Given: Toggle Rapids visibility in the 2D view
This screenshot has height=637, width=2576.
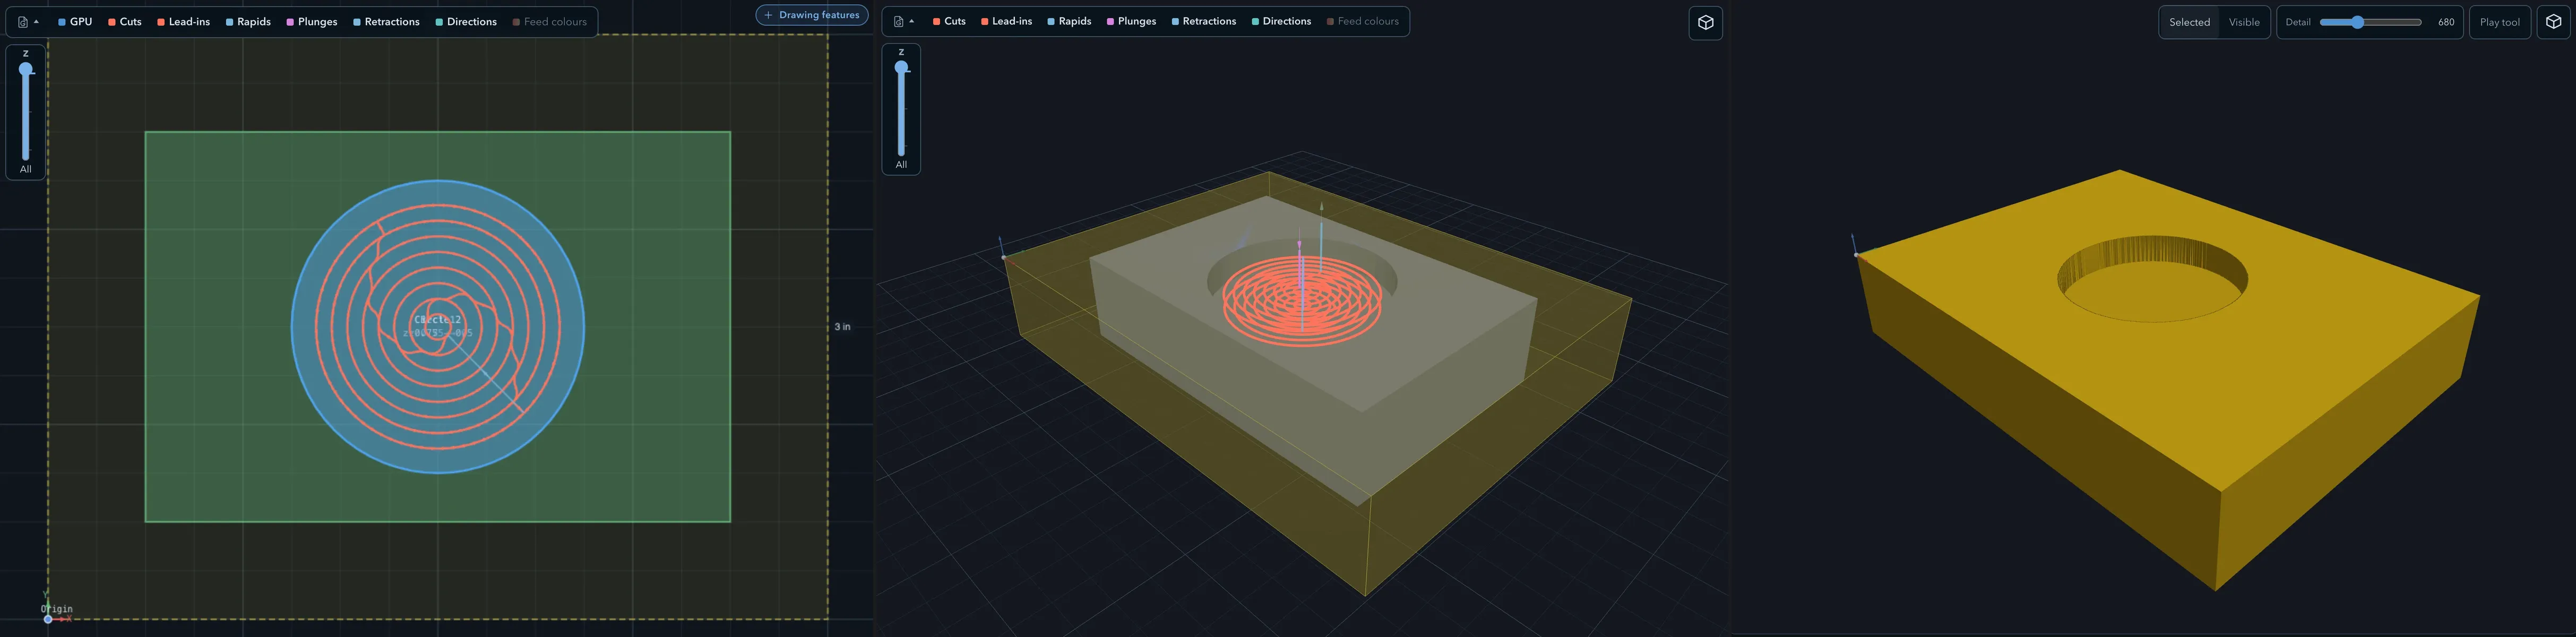Looking at the screenshot, I should [248, 22].
